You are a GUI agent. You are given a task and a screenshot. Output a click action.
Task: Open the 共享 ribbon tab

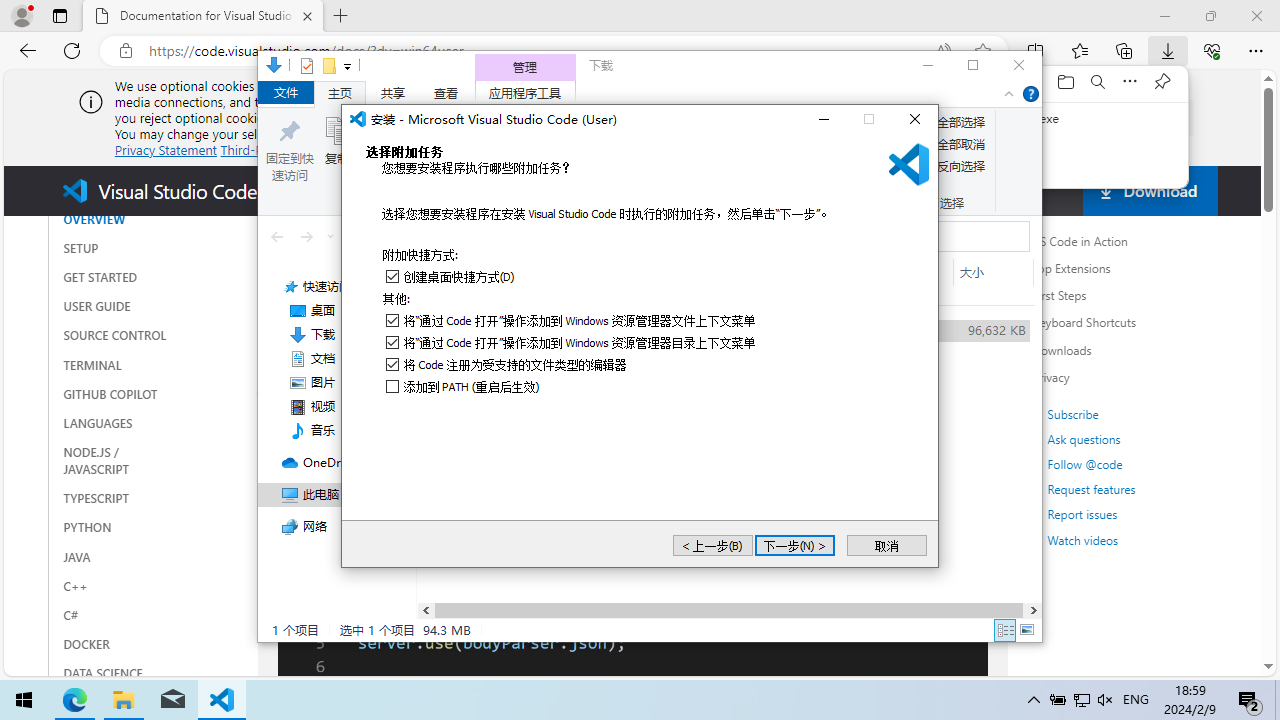393,93
